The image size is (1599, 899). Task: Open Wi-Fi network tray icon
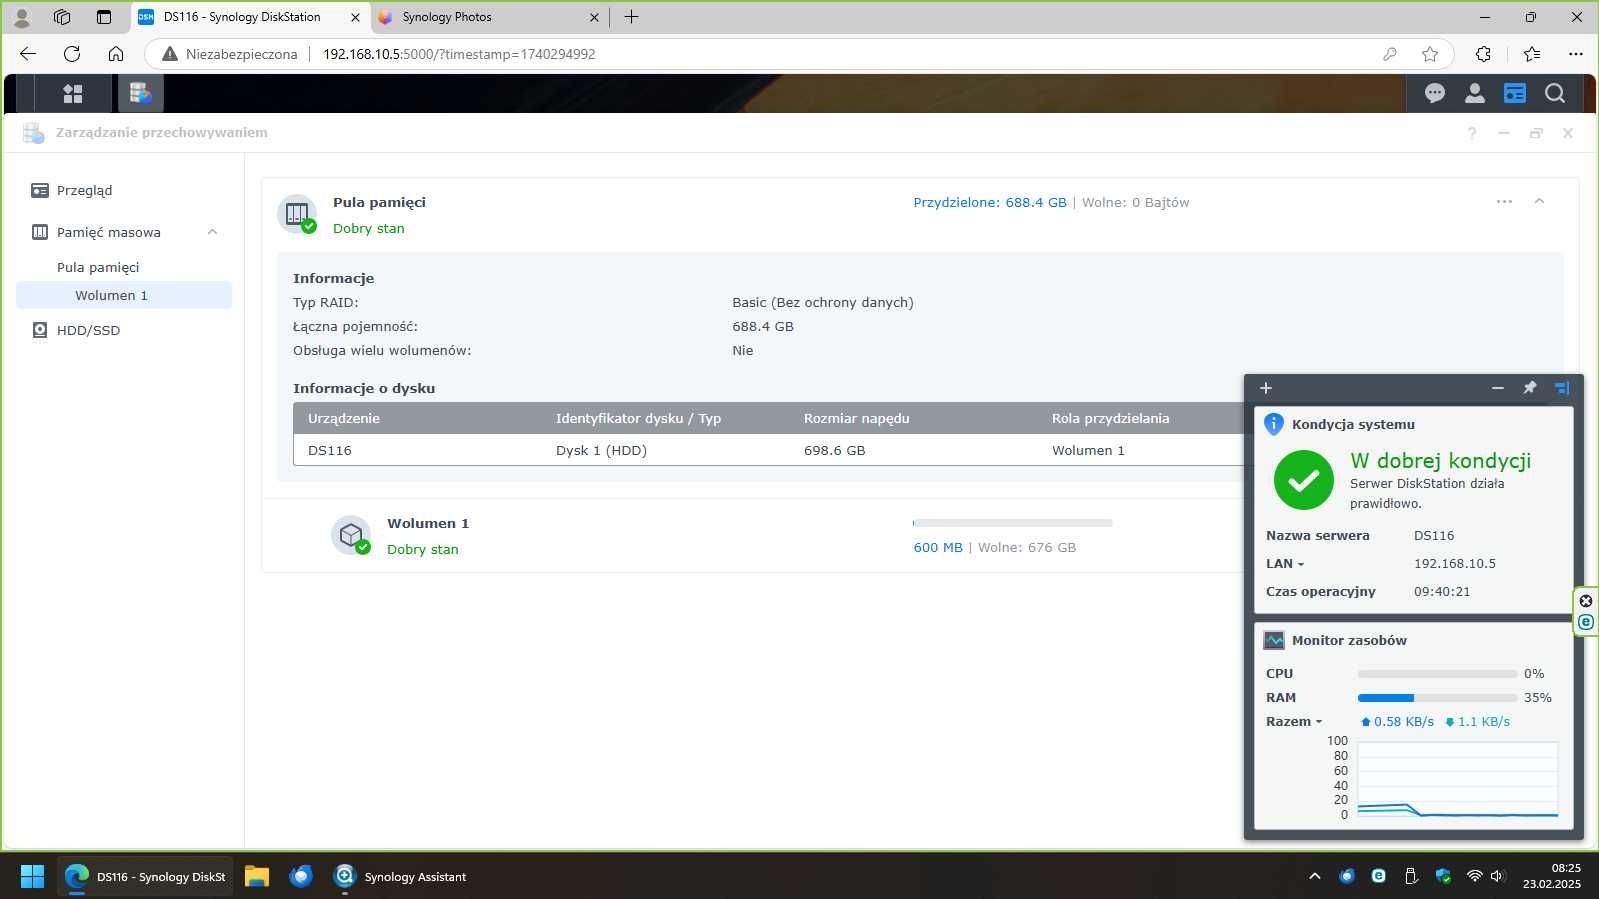[x=1474, y=876]
